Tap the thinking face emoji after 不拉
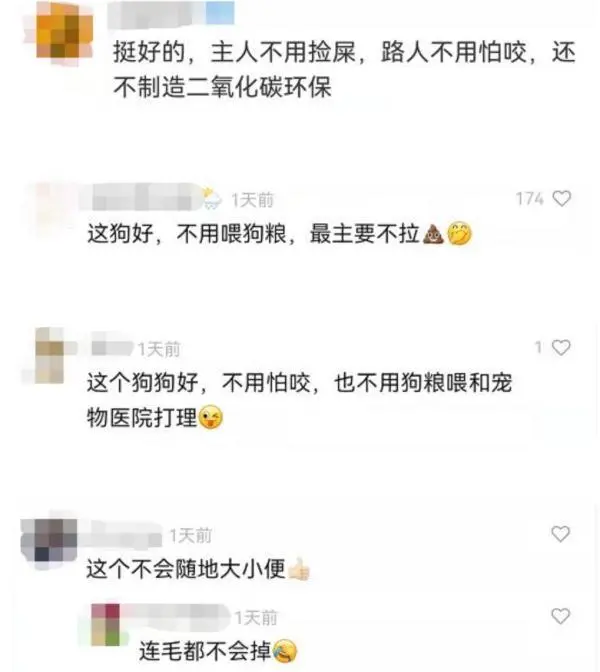The height and width of the screenshot is (672, 600). click(459, 234)
